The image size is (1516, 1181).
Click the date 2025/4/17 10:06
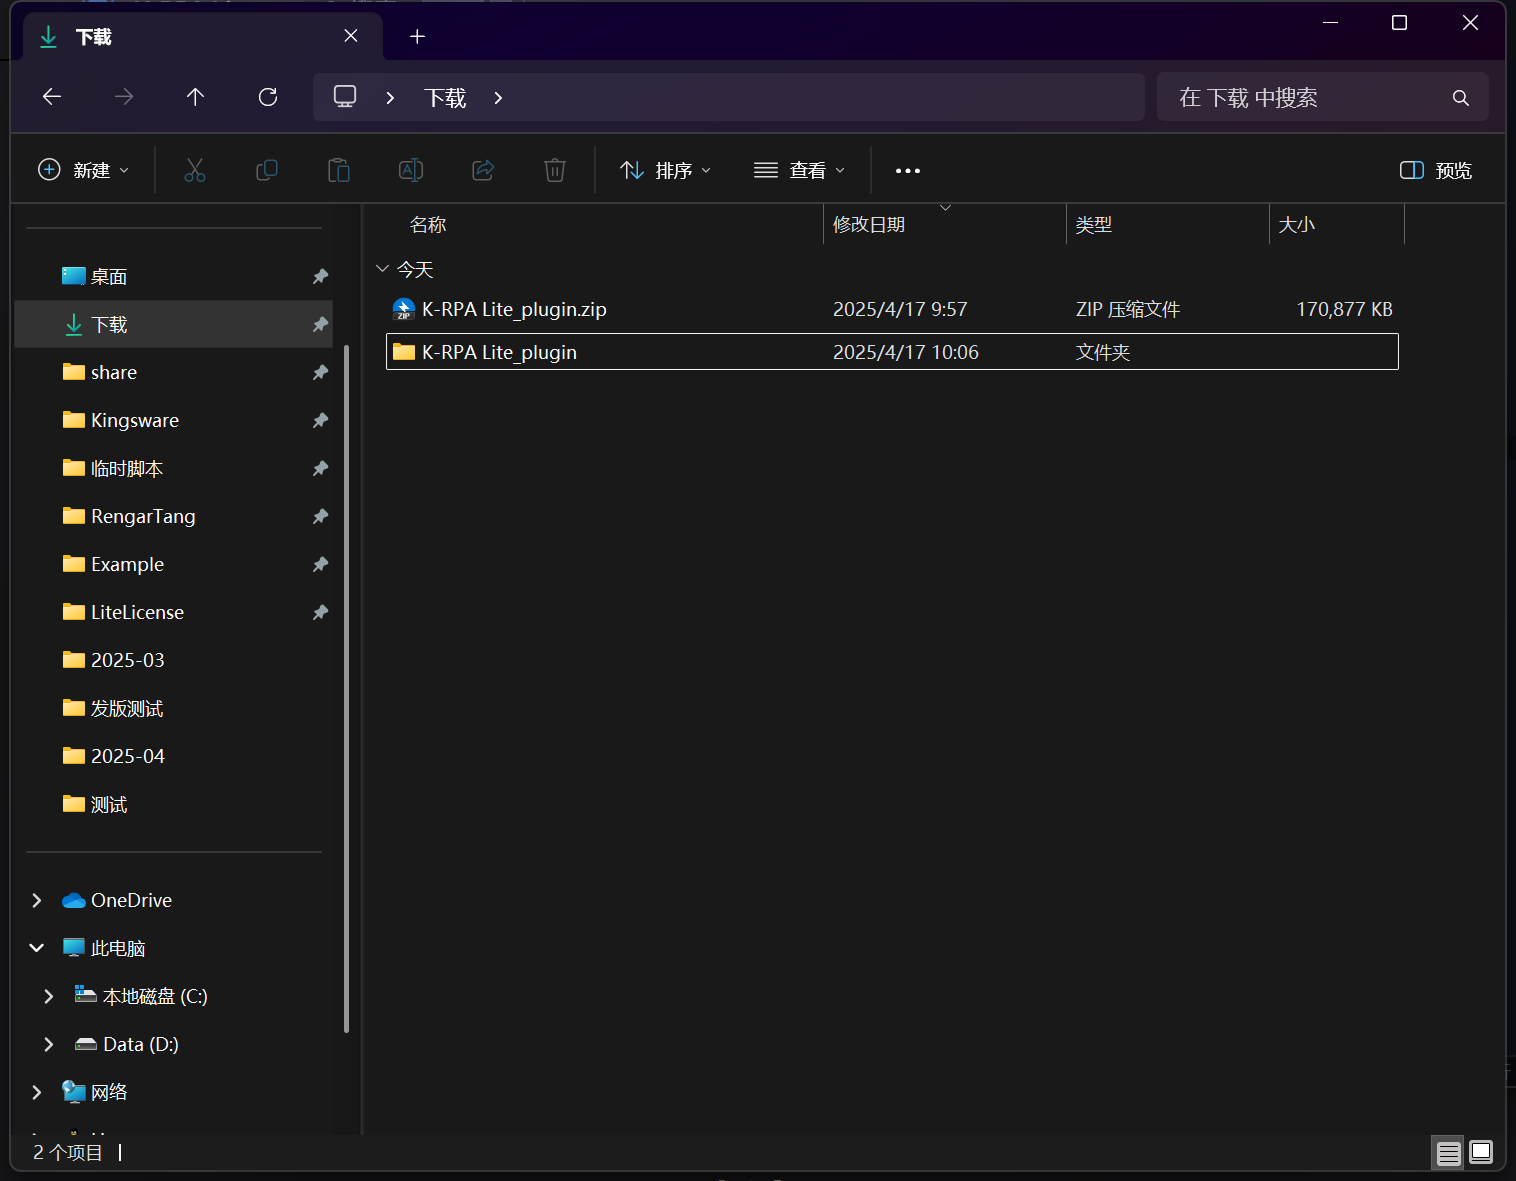coord(906,353)
